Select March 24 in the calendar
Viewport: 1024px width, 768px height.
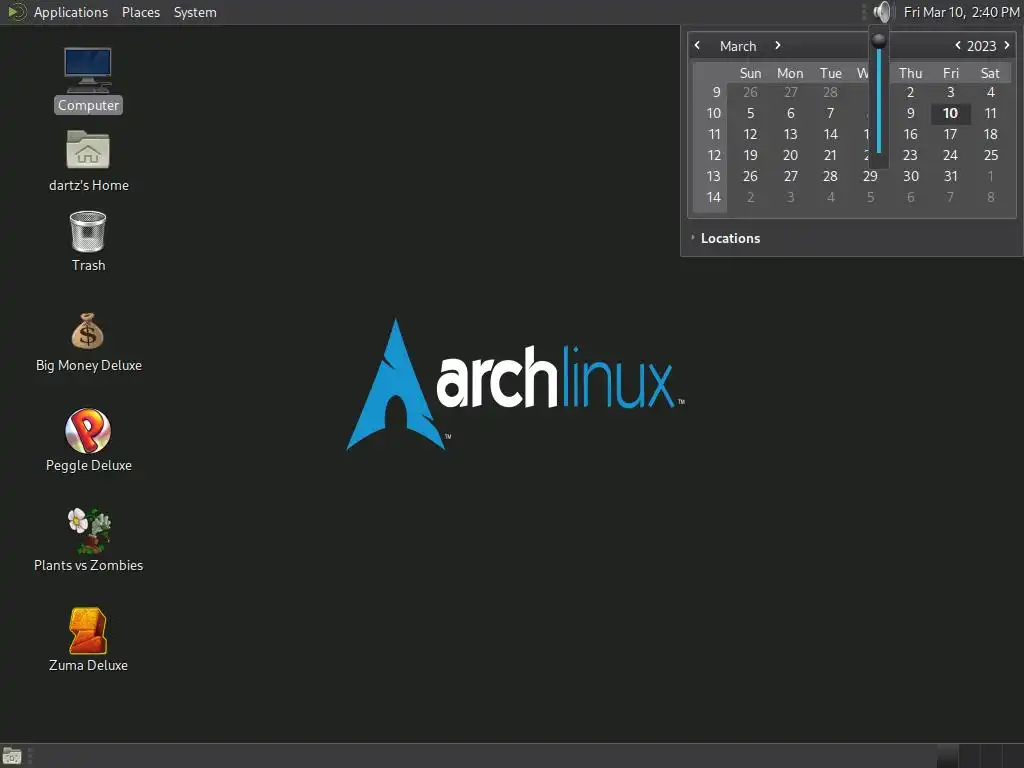pyautogui.click(x=950, y=155)
